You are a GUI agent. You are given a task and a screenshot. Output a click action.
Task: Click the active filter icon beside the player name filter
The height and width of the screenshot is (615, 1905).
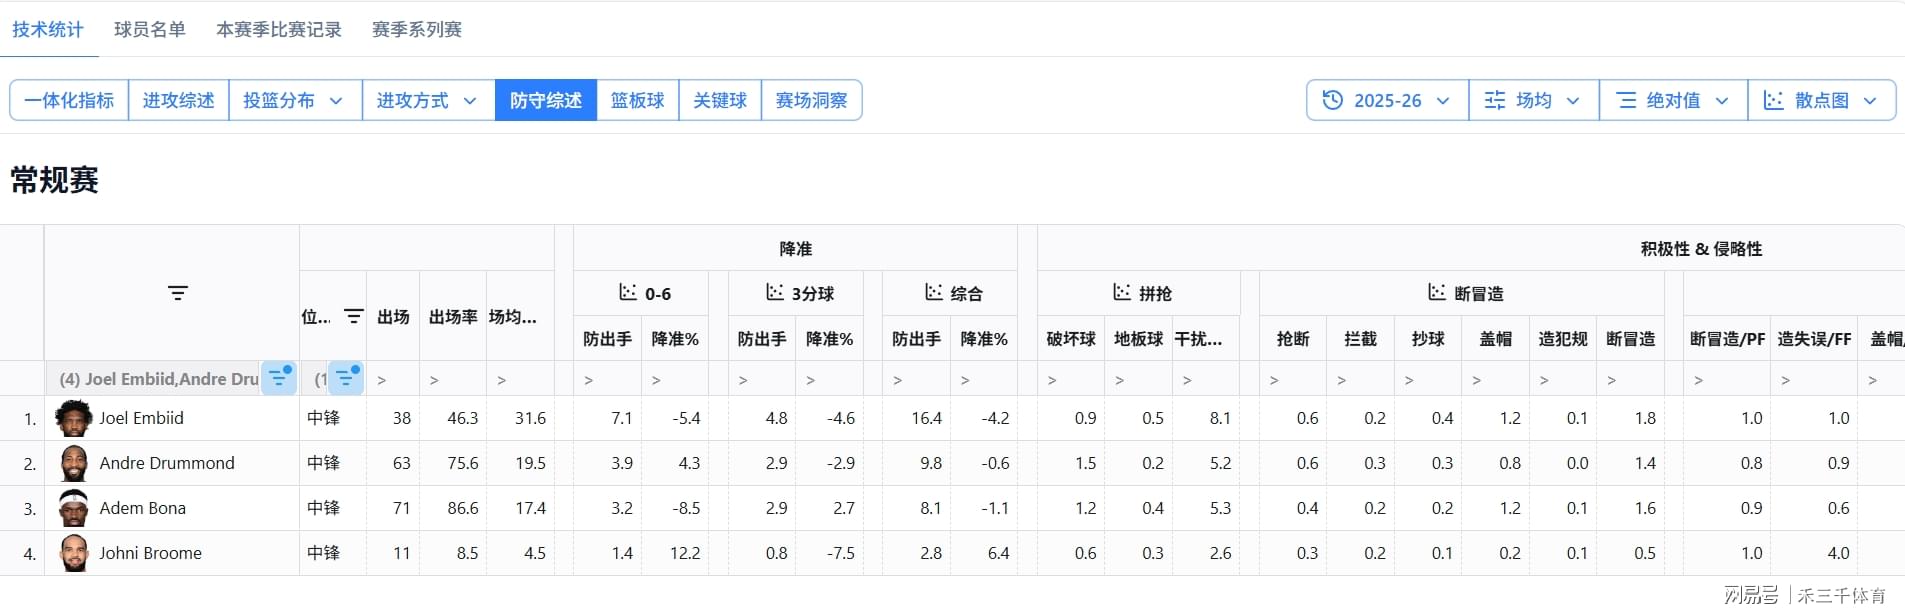[x=279, y=378]
